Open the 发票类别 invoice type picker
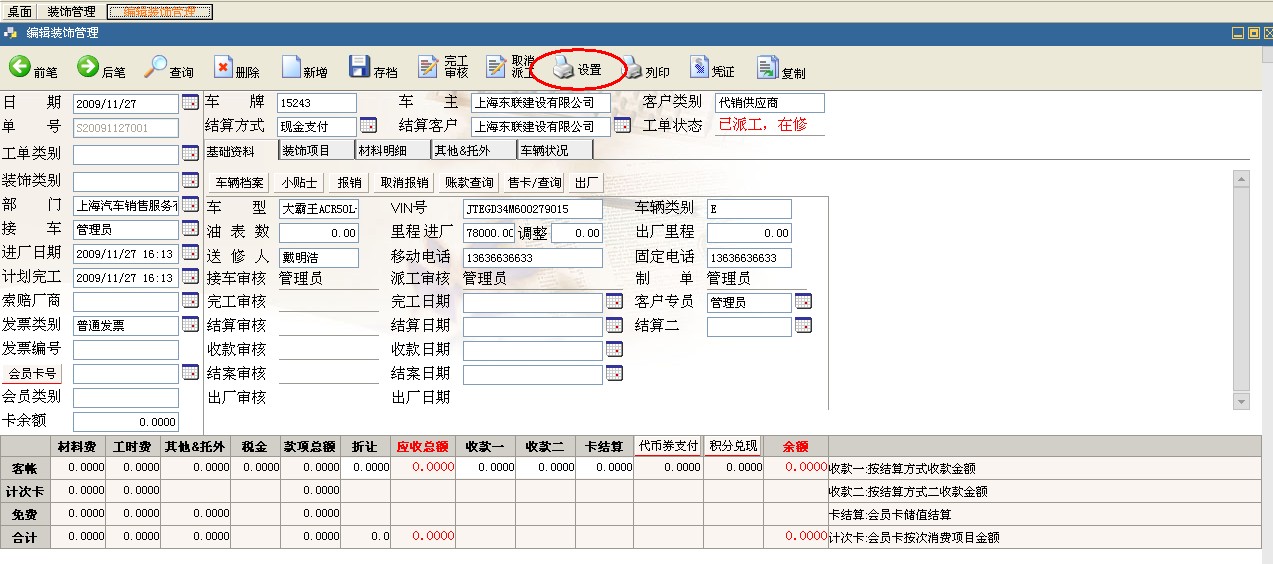This screenshot has height=564, width=1273. pos(190,325)
